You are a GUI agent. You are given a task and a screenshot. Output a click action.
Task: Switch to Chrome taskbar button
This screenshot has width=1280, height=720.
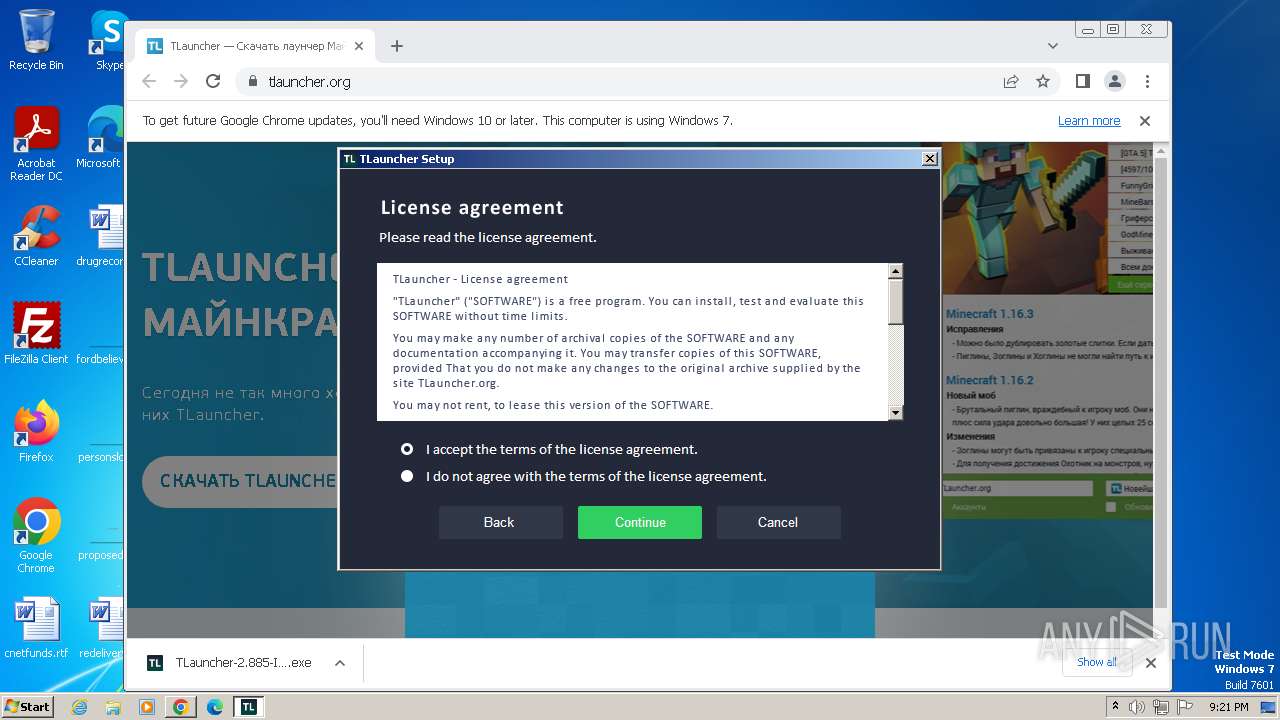(x=181, y=707)
